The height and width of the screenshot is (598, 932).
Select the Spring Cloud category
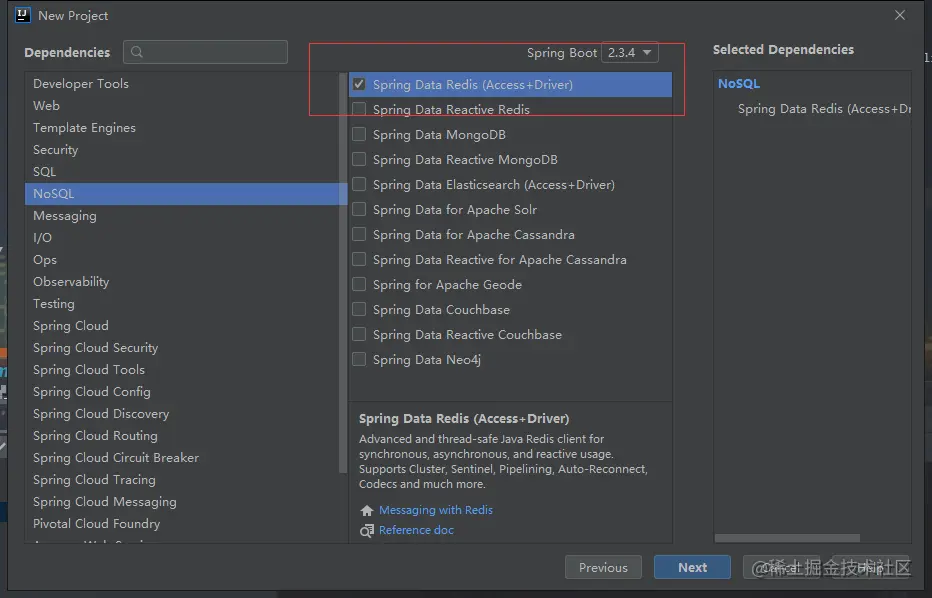pyautogui.click(x=182, y=326)
